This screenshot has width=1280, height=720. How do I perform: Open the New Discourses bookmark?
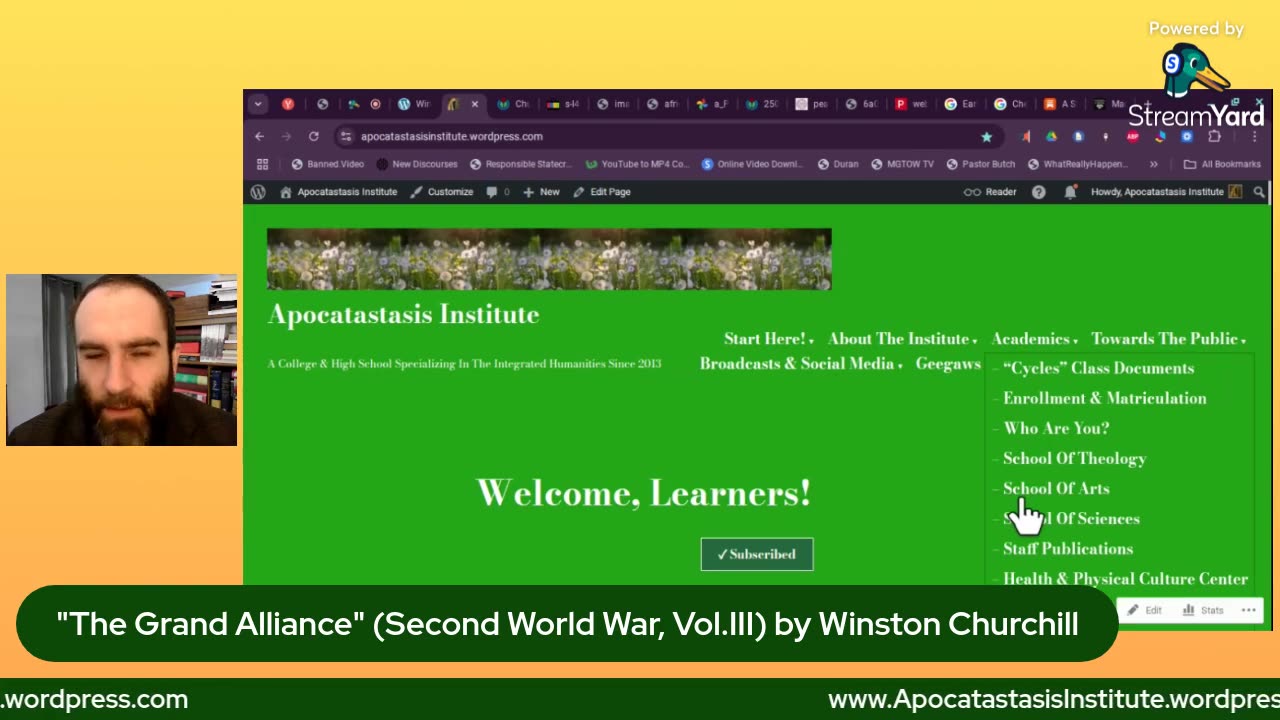417,164
